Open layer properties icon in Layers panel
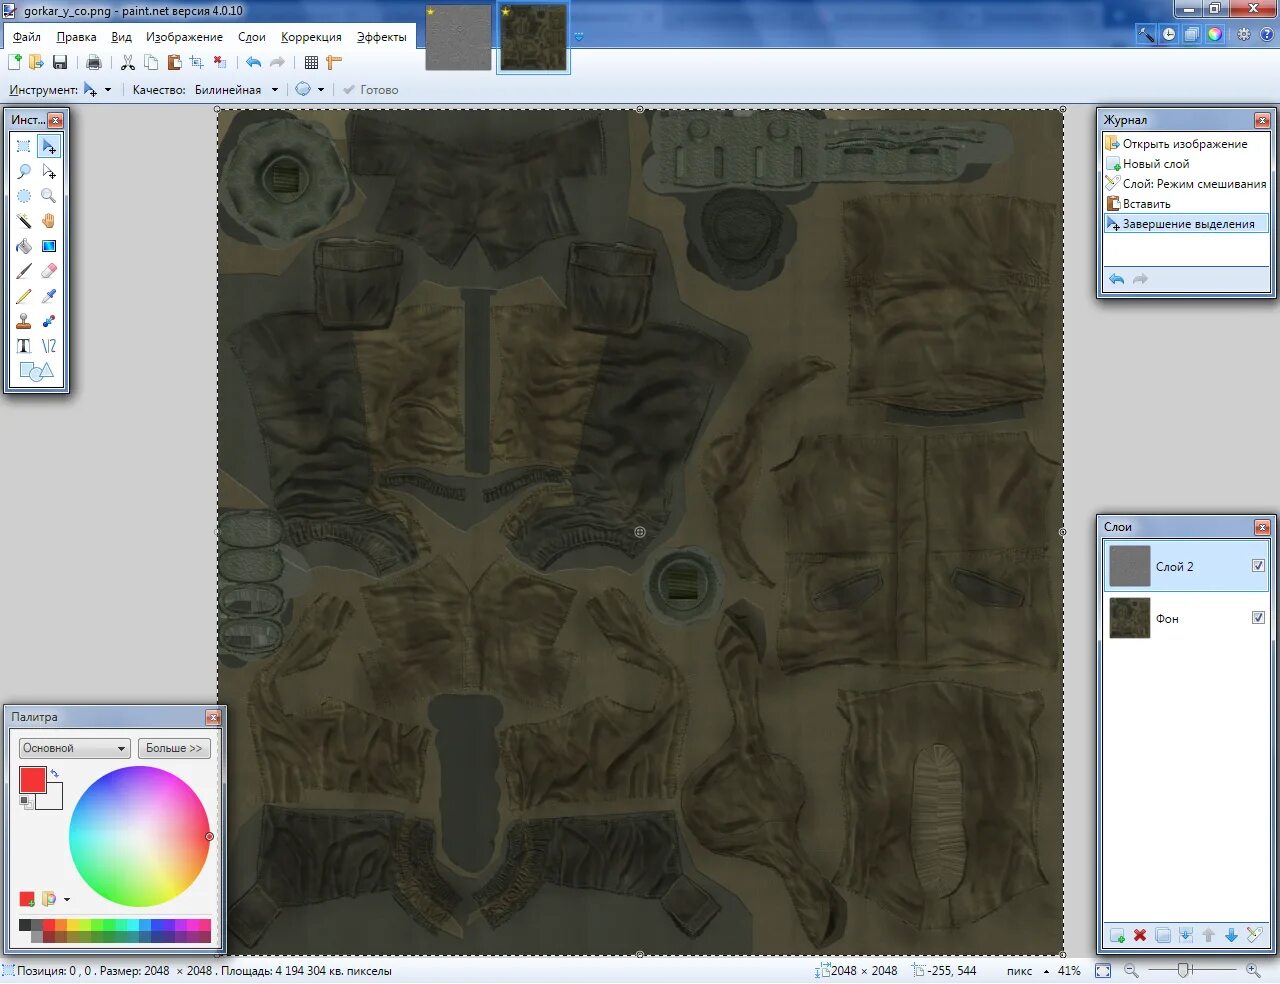Viewport: 1280px width, 984px height. pyautogui.click(x=1254, y=936)
